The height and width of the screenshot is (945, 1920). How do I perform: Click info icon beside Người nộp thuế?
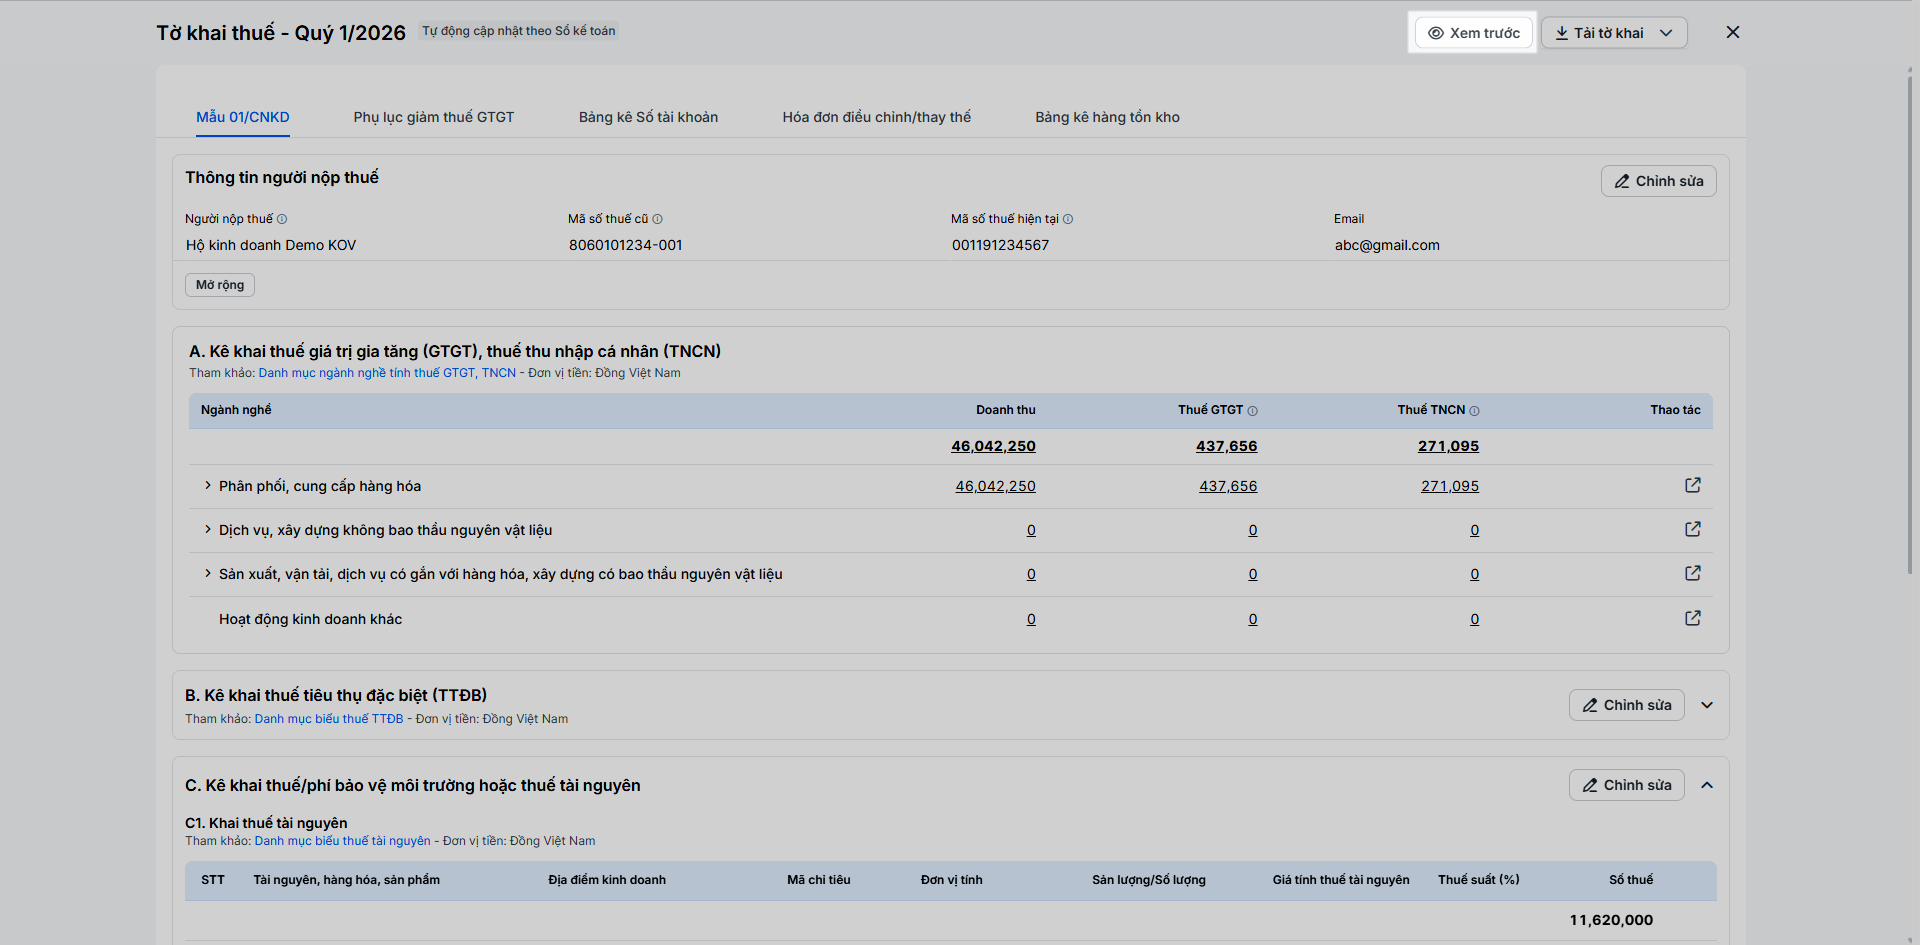point(282,219)
